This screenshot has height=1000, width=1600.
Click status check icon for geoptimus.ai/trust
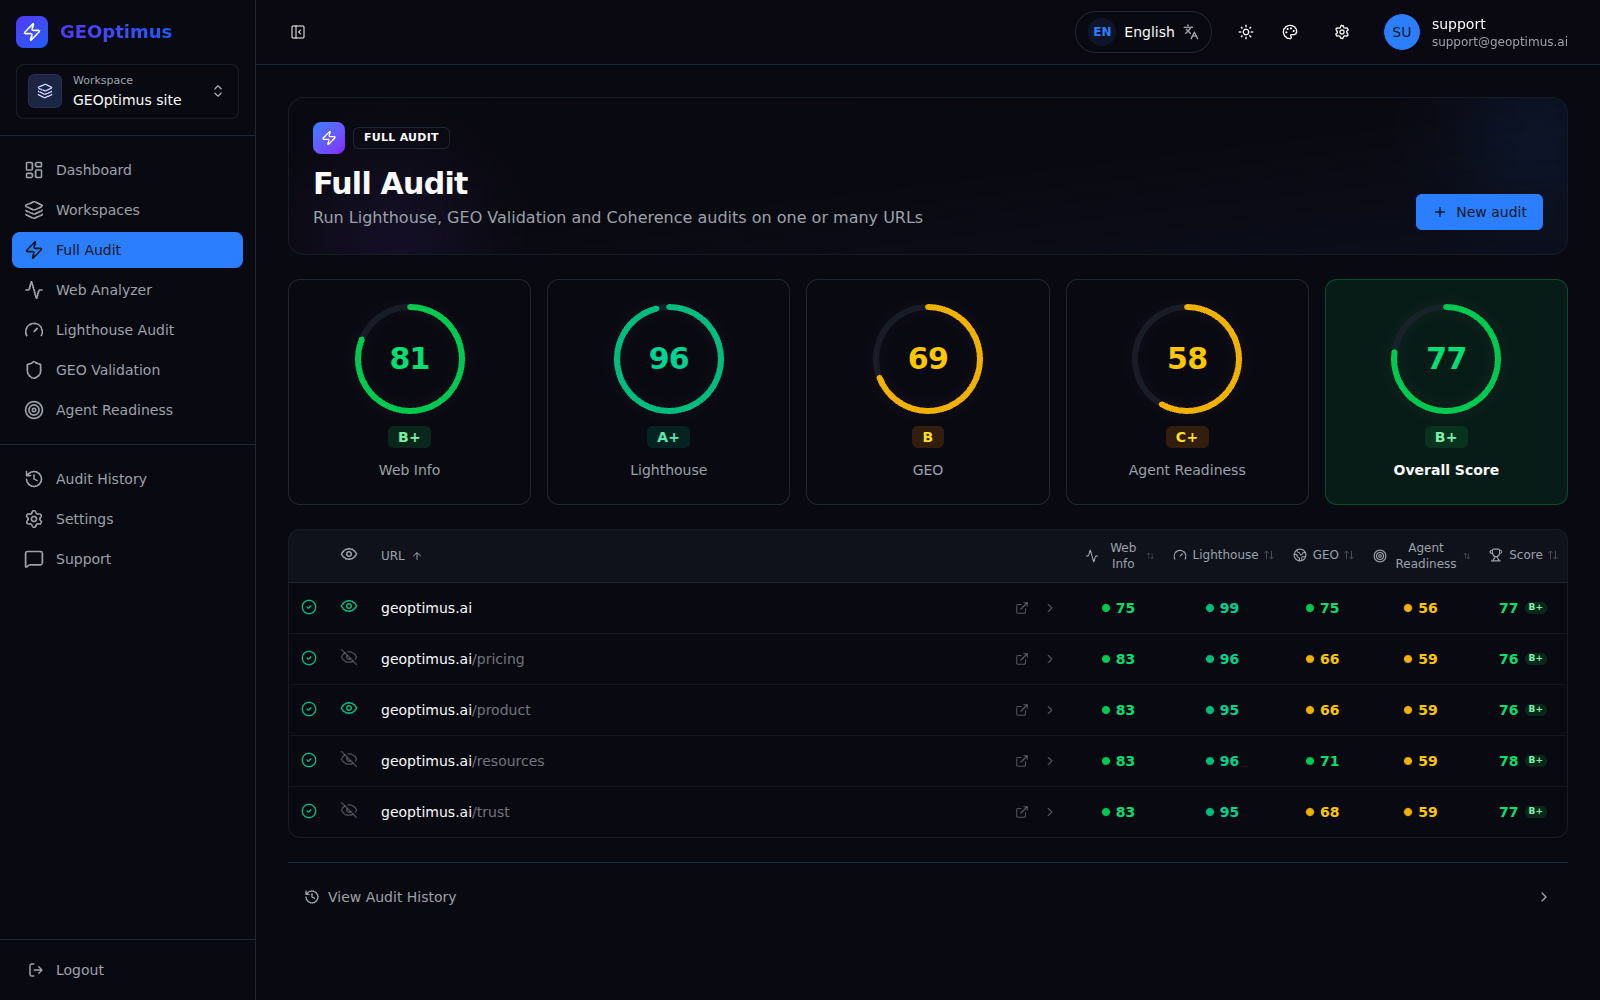309,811
